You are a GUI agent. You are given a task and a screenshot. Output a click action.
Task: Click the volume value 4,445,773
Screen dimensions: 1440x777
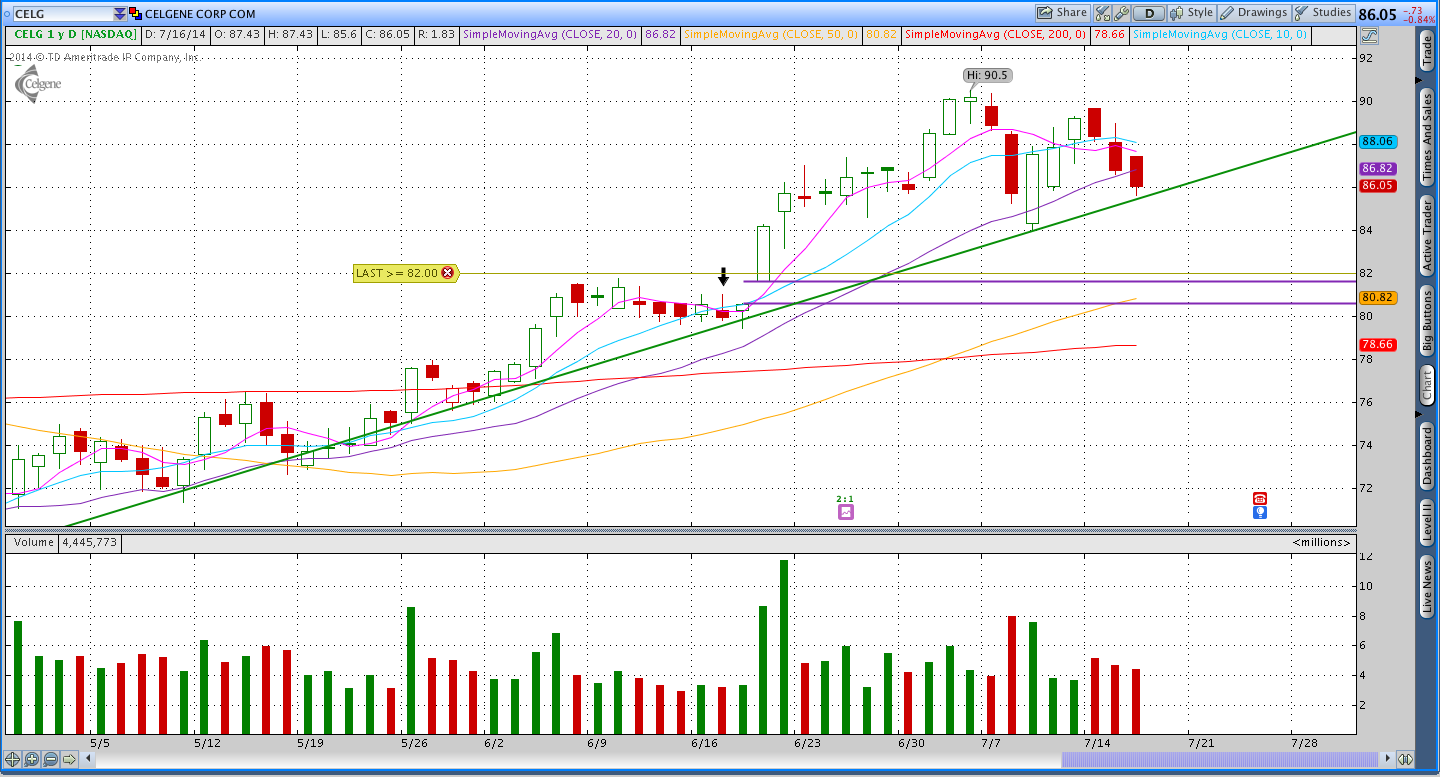(90, 542)
